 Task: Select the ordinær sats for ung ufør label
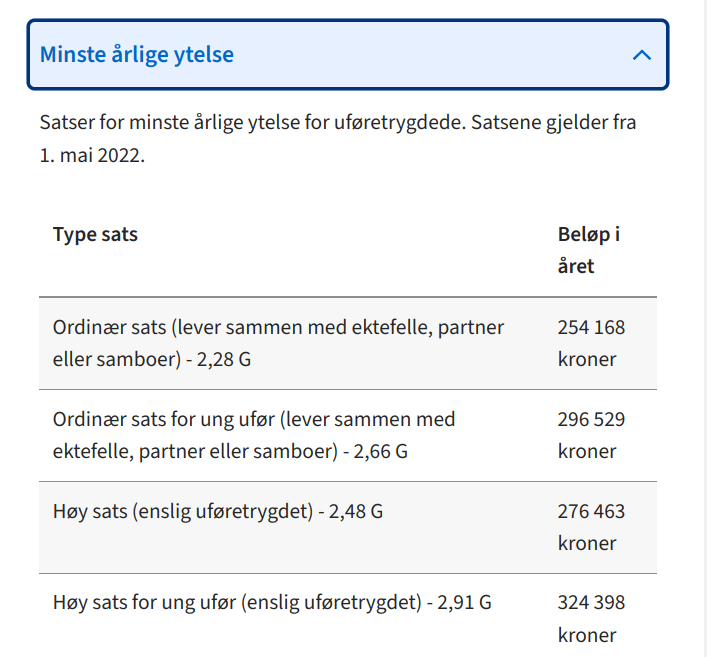(254, 435)
